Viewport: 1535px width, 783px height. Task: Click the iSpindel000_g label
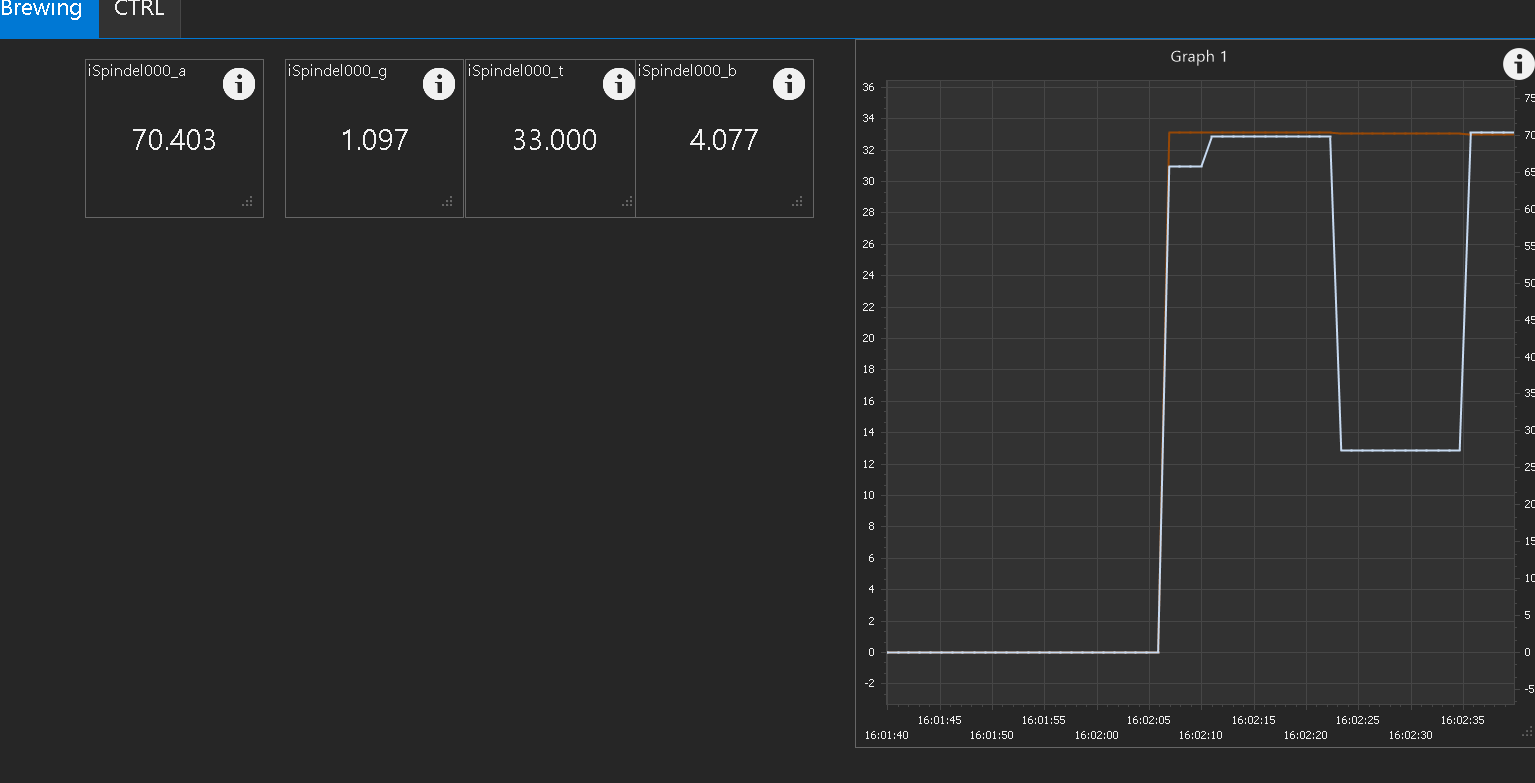point(337,71)
